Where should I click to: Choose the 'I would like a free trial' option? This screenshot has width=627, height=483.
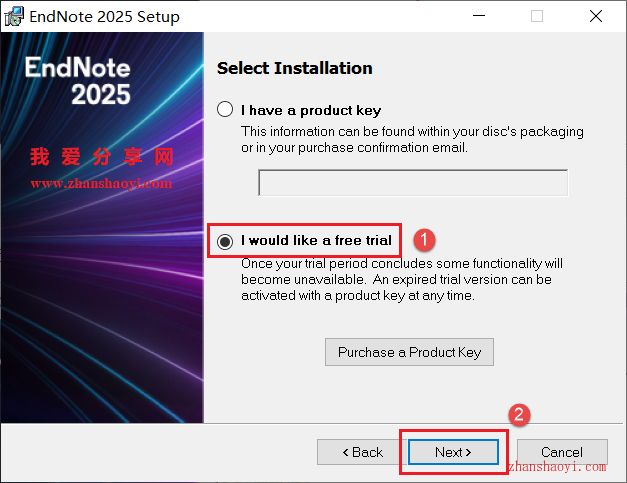click(x=225, y=241)
